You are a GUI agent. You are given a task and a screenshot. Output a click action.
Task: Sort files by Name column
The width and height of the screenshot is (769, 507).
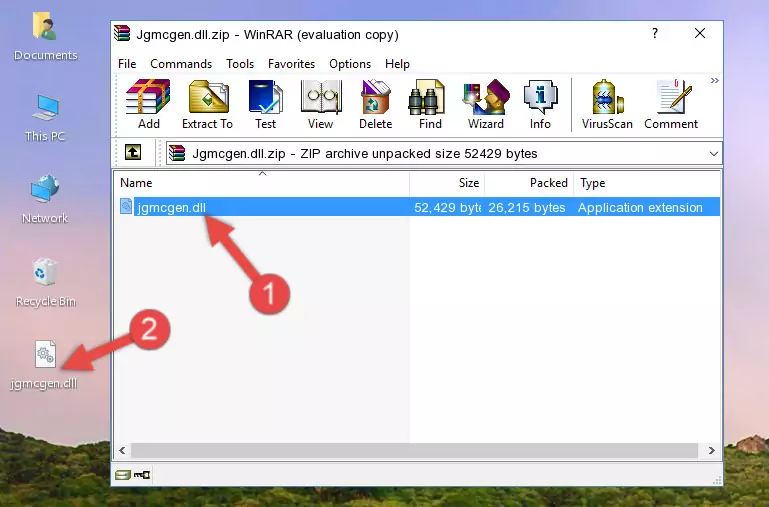tap(262, 183)
